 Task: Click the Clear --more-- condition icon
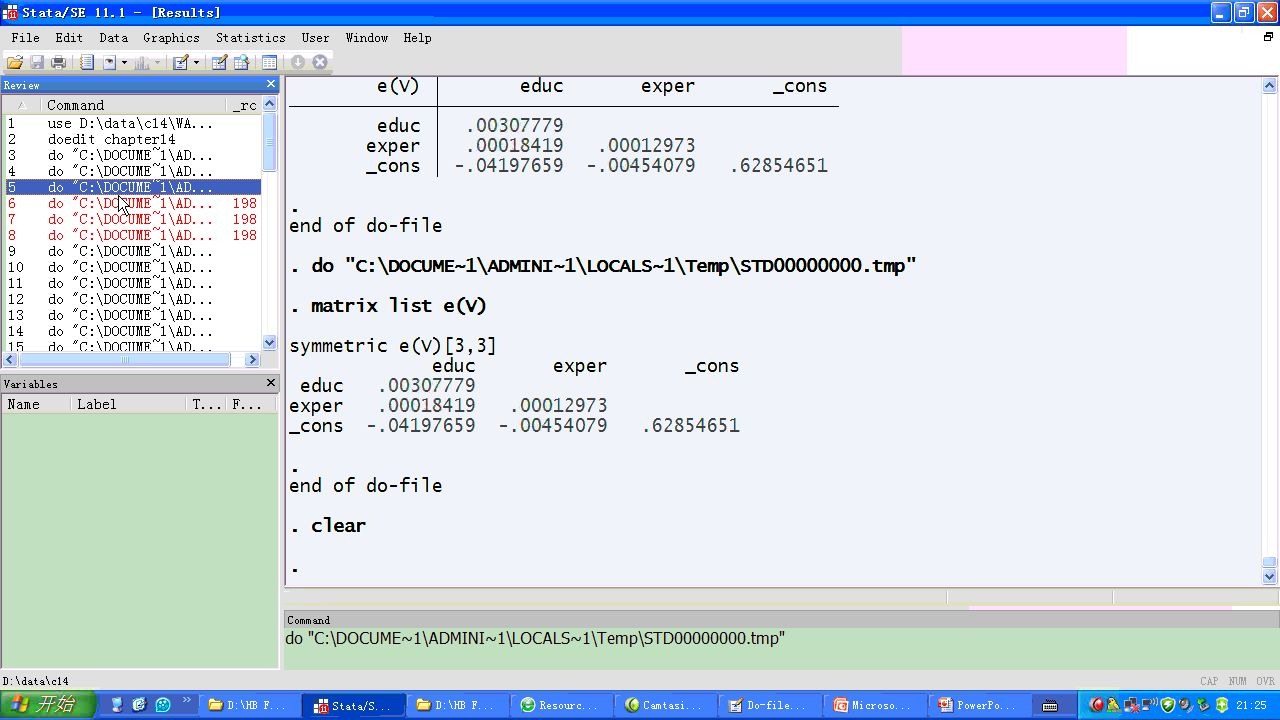298,62
